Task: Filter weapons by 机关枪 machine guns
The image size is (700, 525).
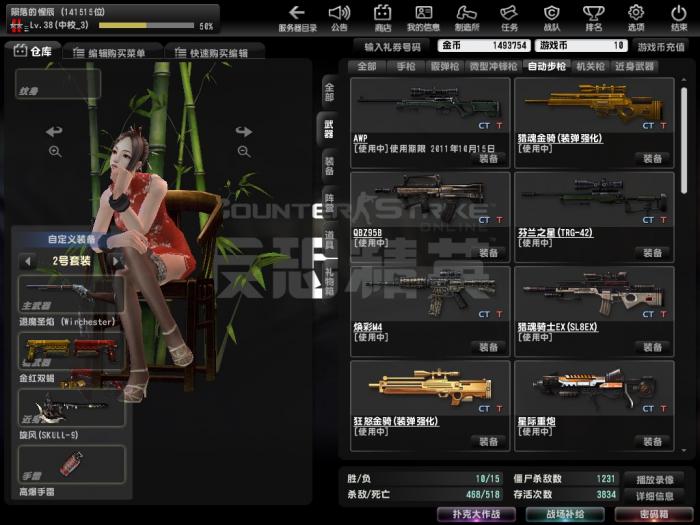Action: (590, 67)
